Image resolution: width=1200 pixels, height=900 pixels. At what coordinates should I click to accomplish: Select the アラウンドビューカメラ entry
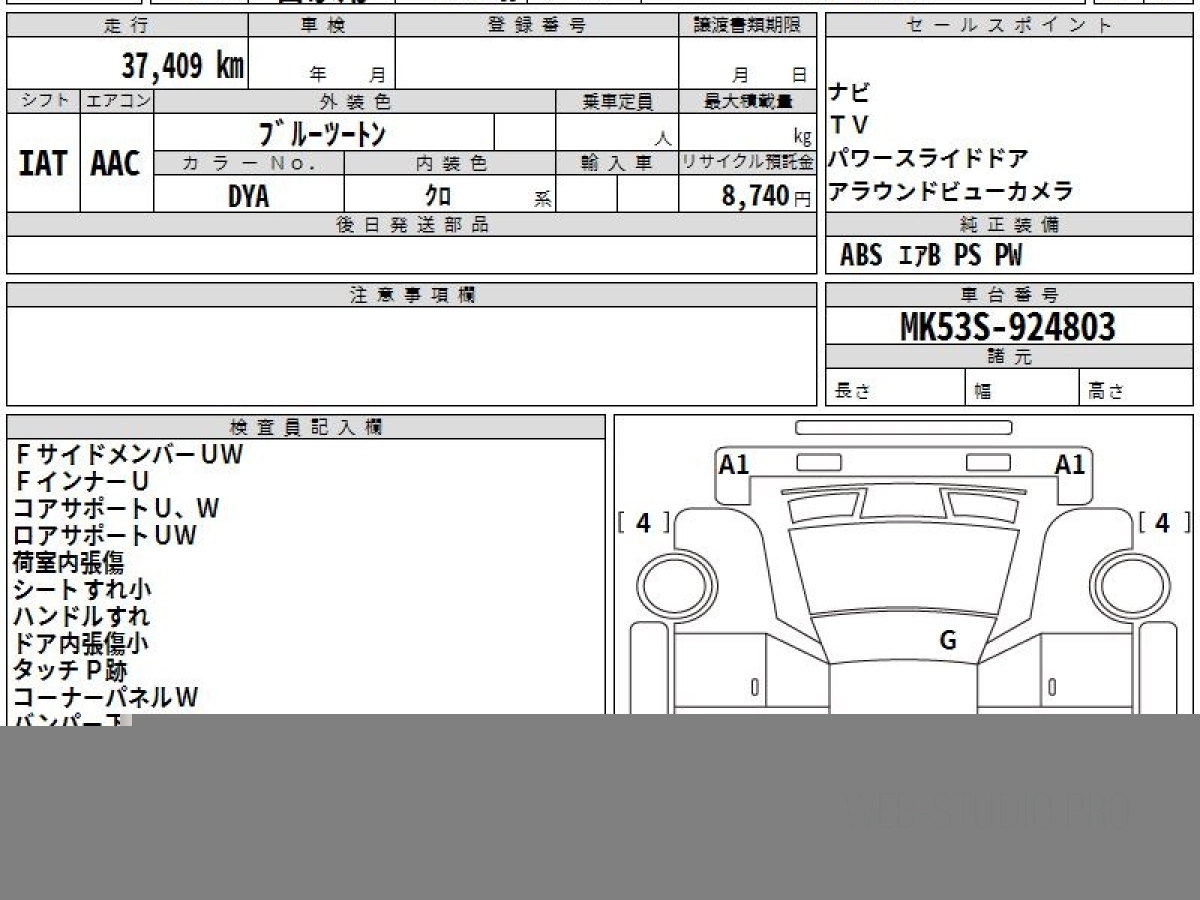pos(951,191)
